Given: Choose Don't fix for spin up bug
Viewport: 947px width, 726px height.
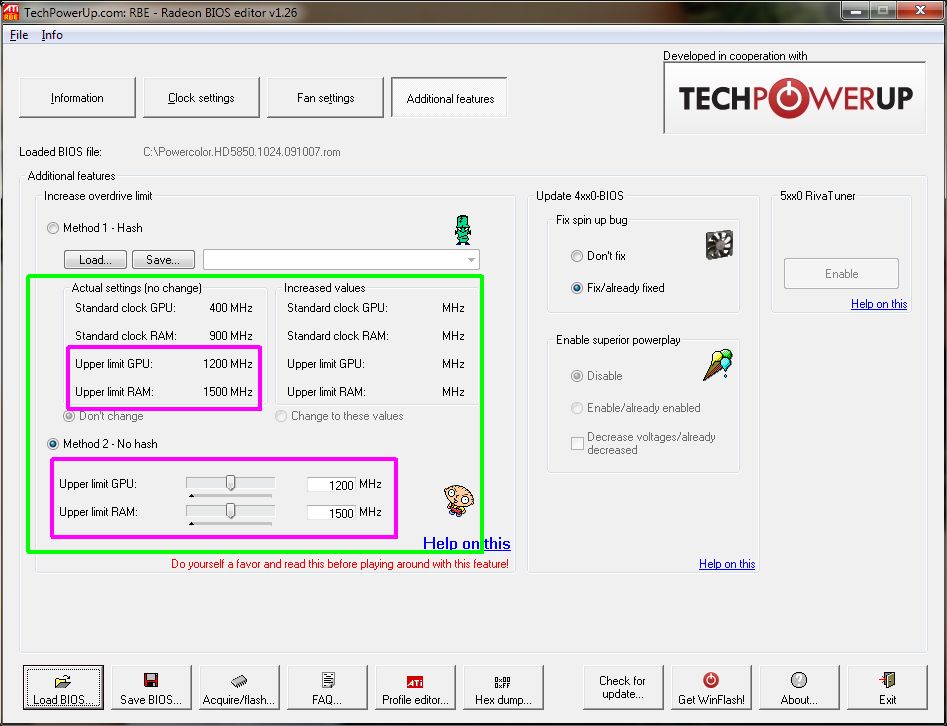Looking at the screenshot, I should pos(577,256).
